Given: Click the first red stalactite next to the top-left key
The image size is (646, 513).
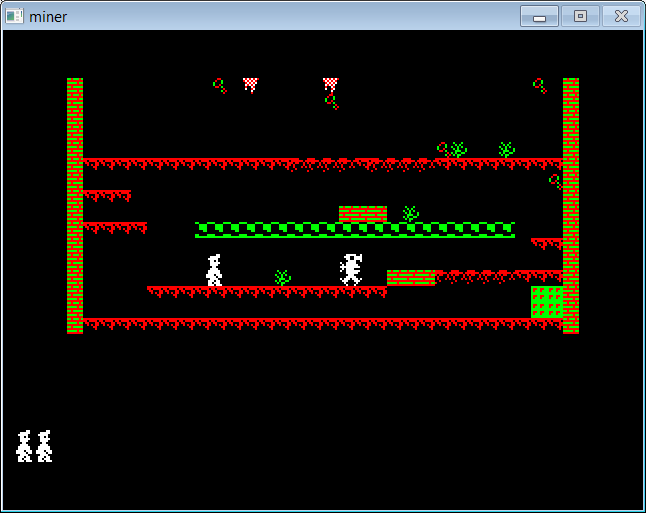Looking at the screenshot, I should (x=250, y=85).
